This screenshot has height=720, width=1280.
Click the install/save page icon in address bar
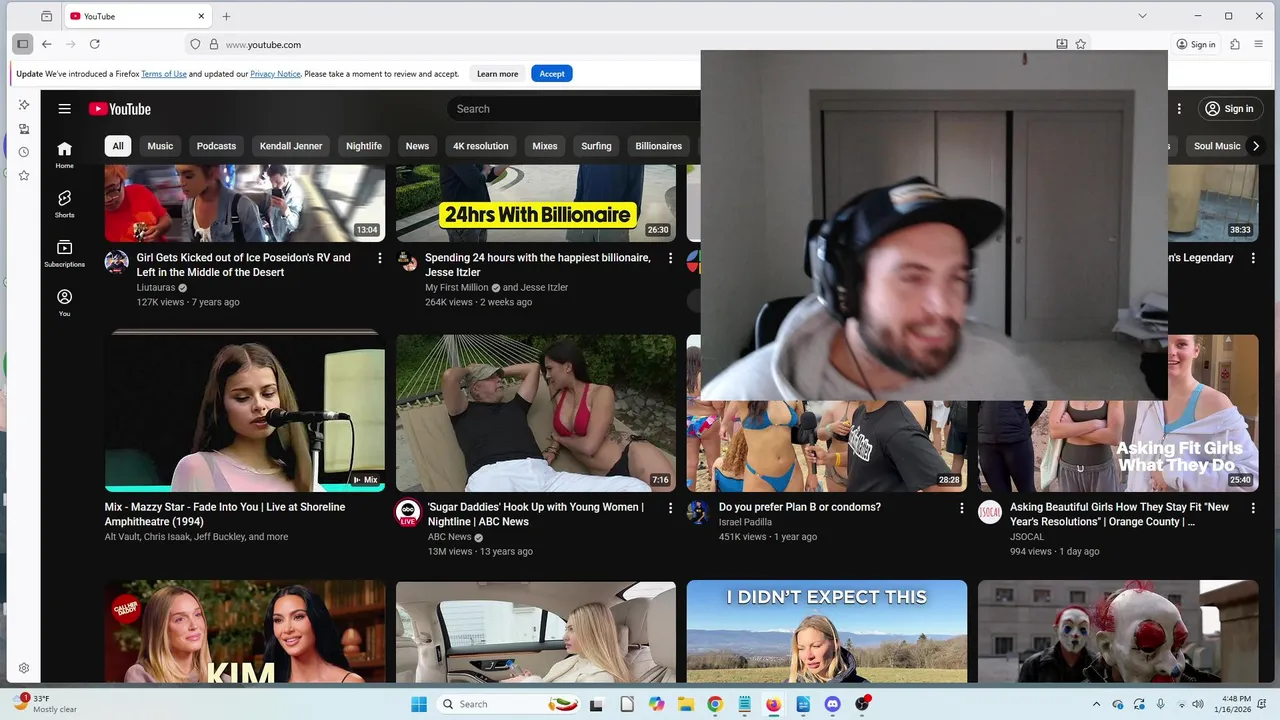pyautogui.click(x=1062, y=44)
